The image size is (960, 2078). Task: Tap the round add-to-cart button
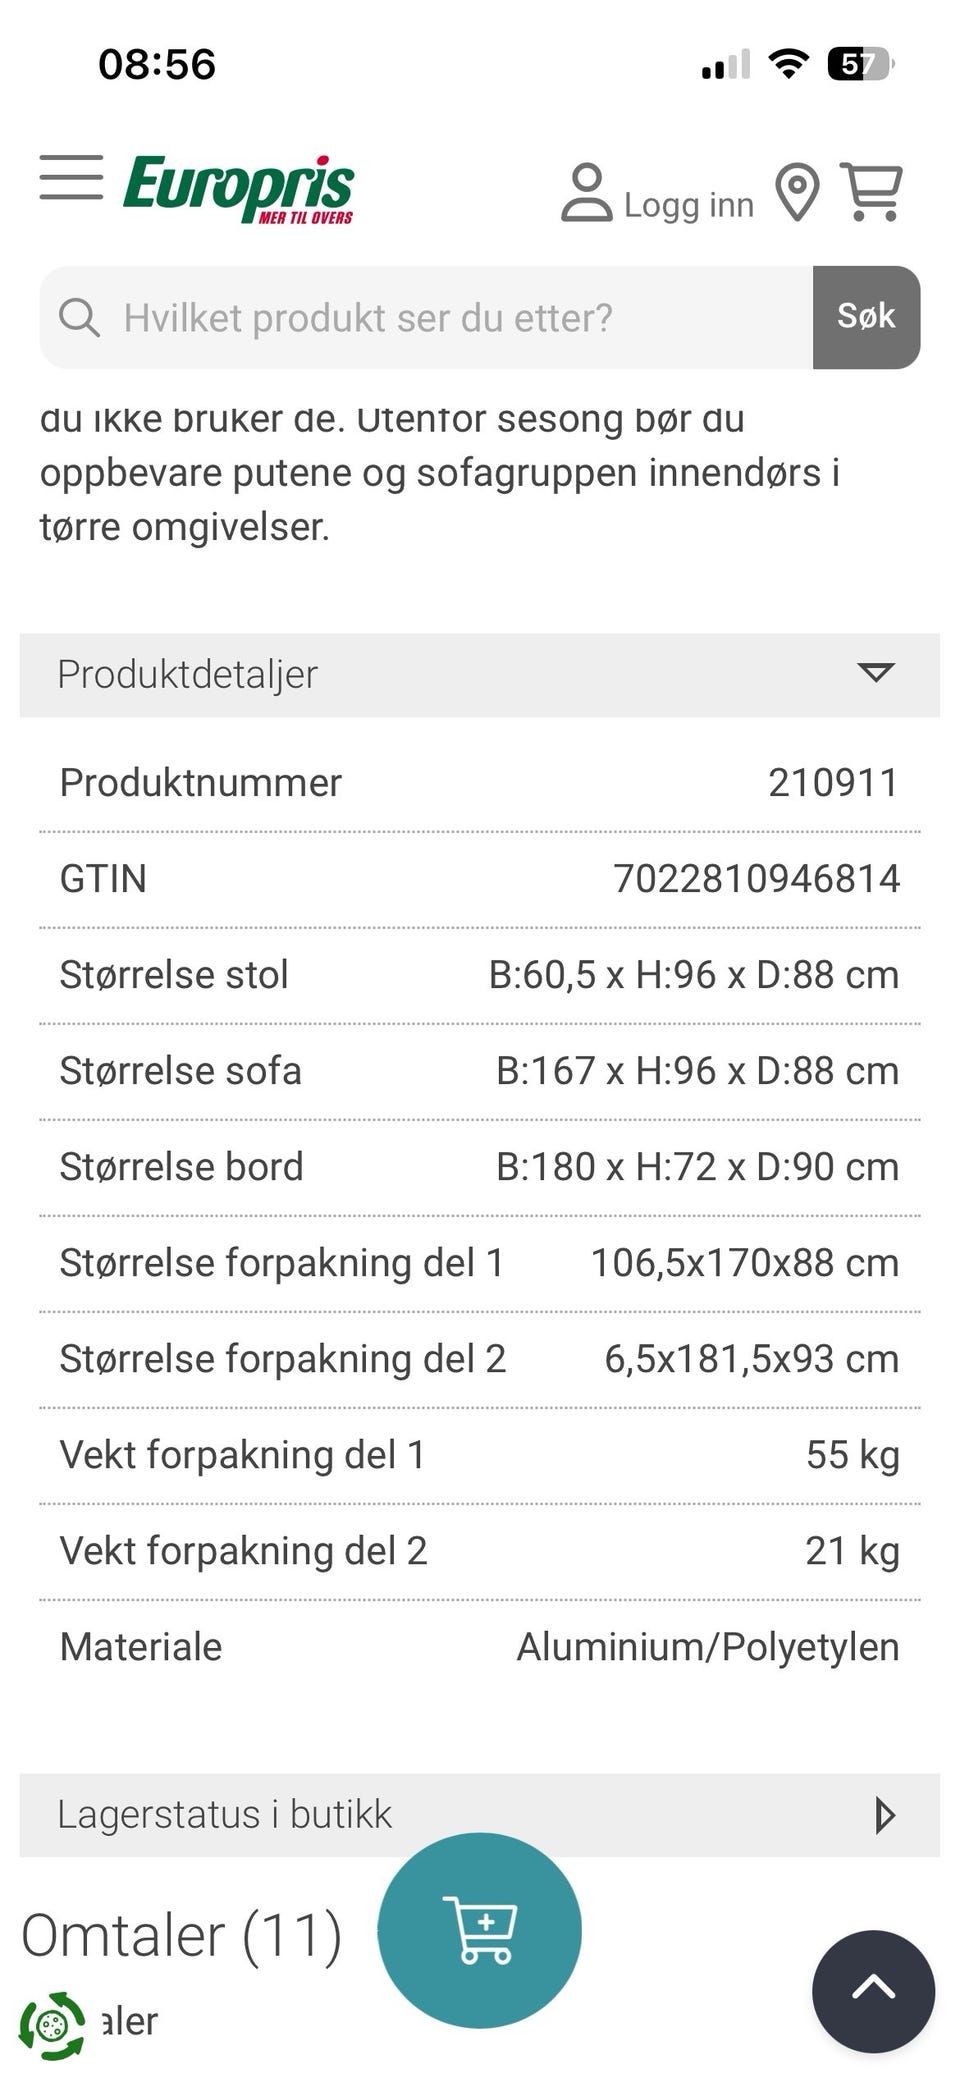pos(480,1930)
